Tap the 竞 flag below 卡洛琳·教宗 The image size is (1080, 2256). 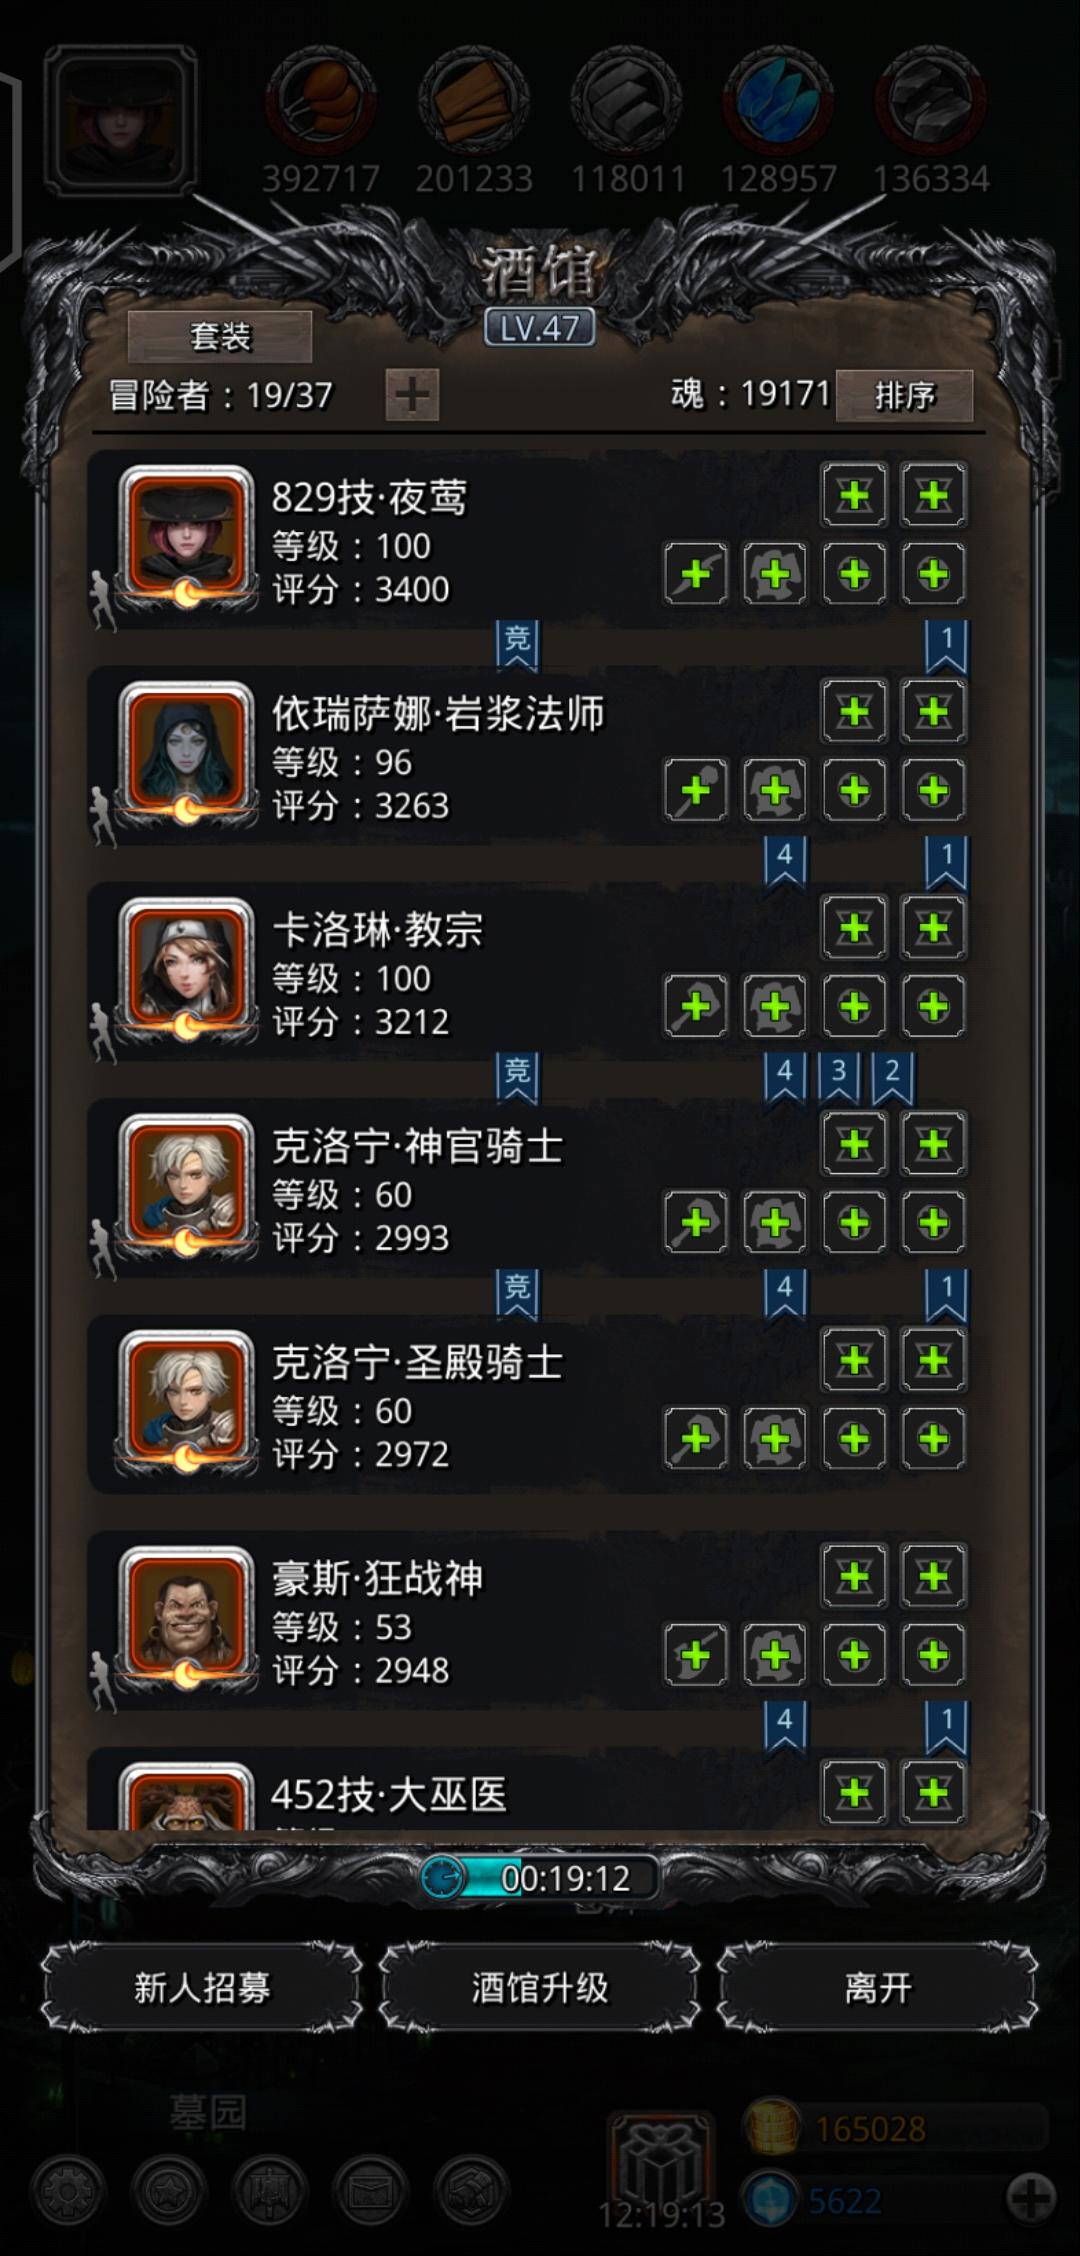[517, 1076]
